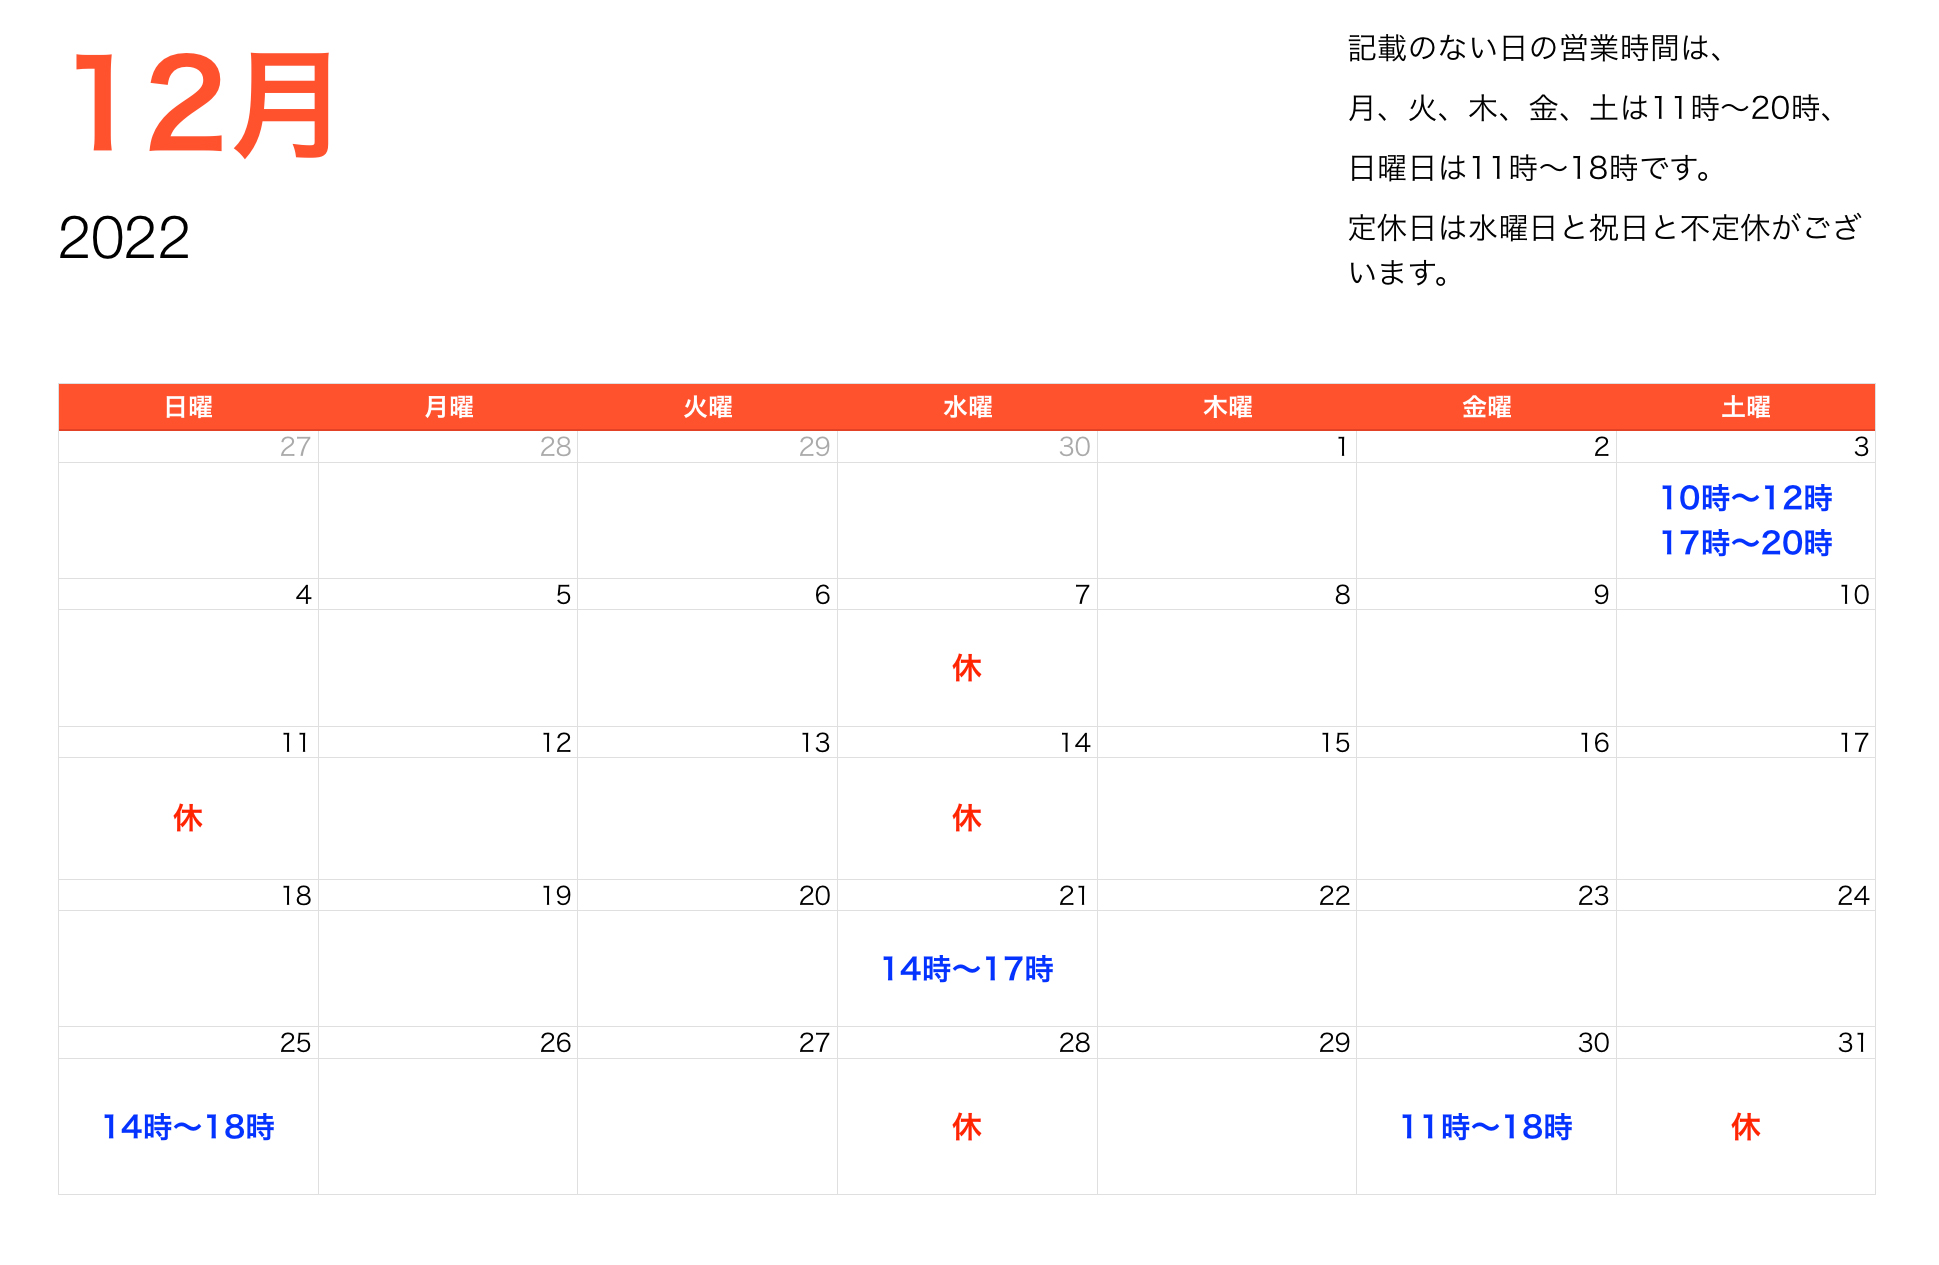Click date number 16
The height and width of the screenshot is (1265, 1939).
(x=1594, y=743)
